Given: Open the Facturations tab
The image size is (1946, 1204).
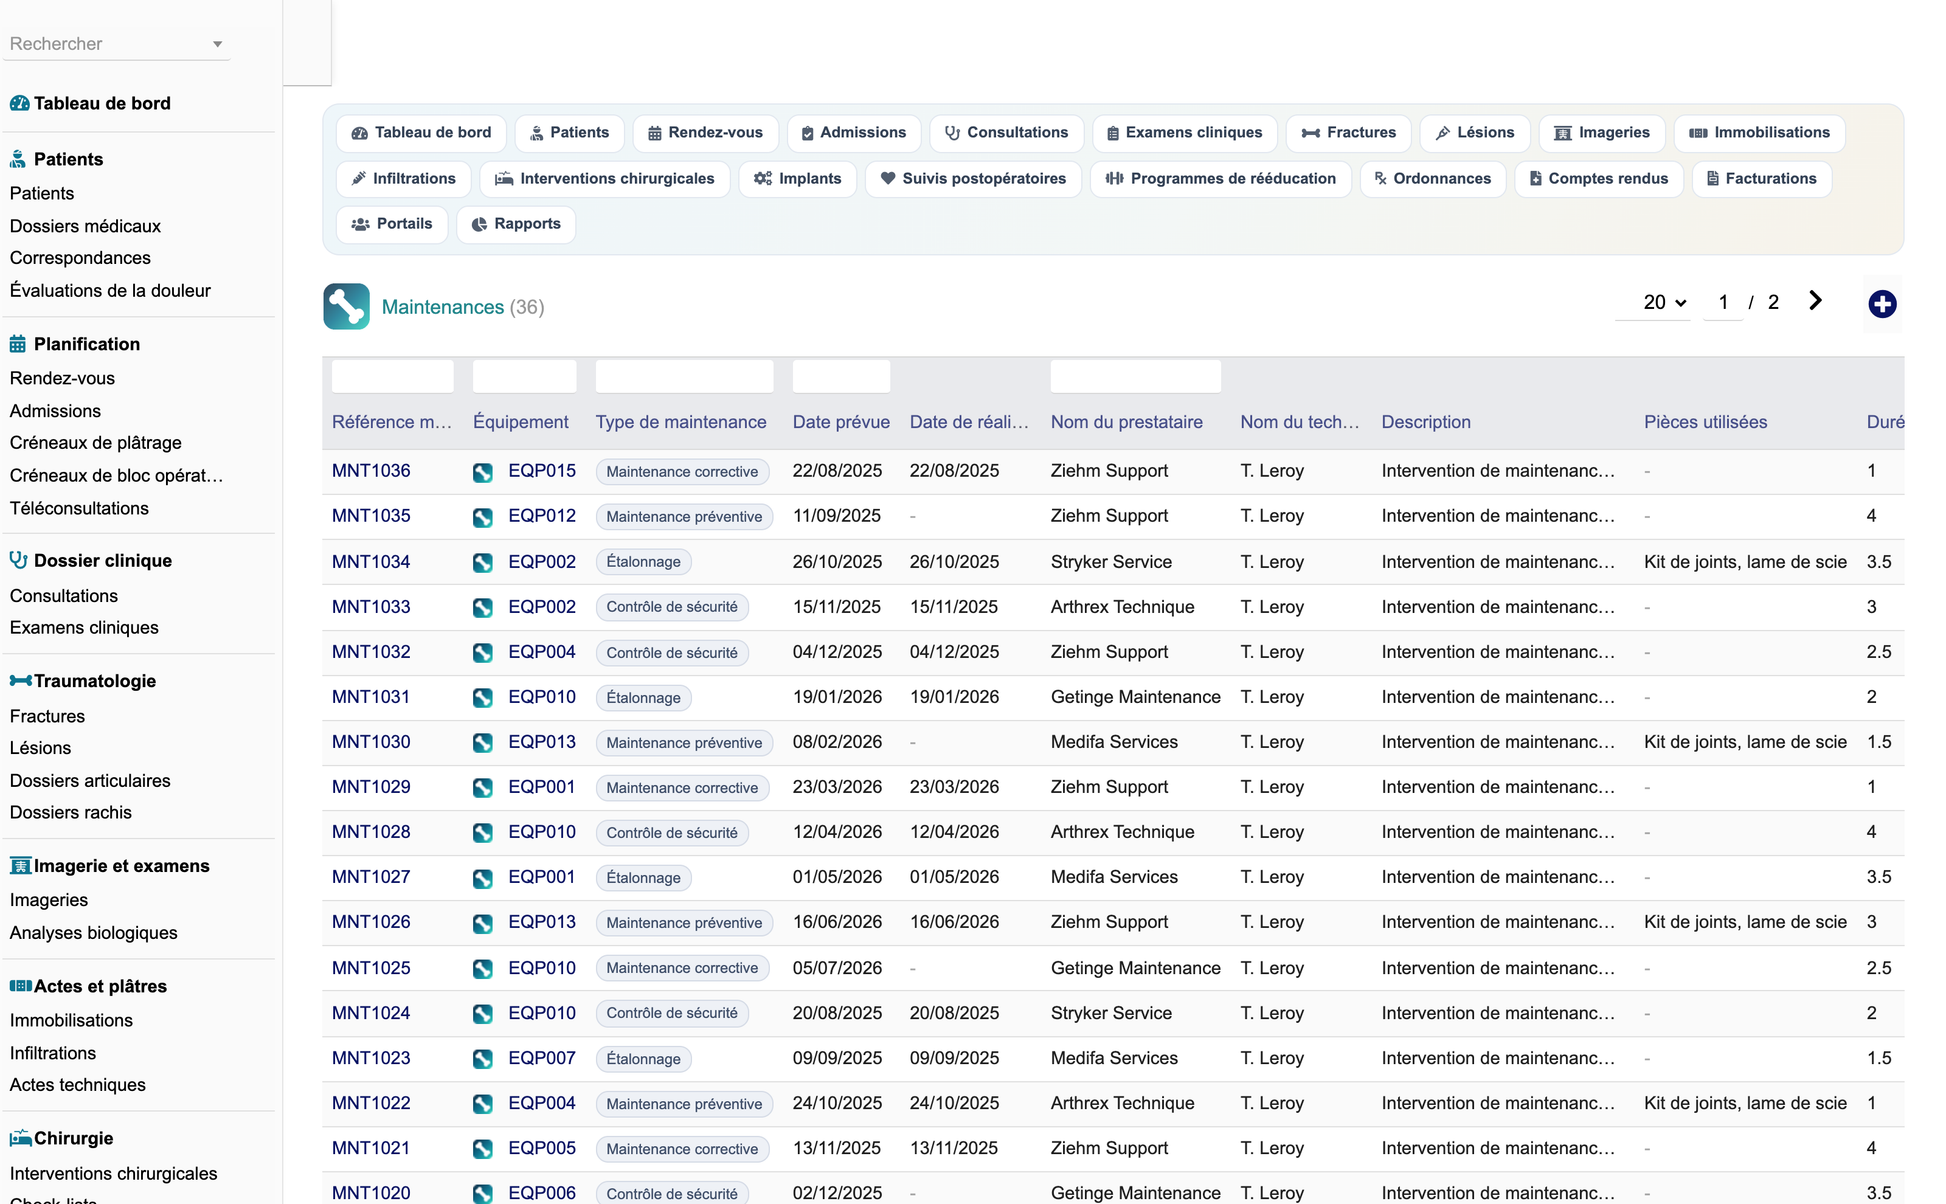Looking at the screenshot, I should point(1761,179).
